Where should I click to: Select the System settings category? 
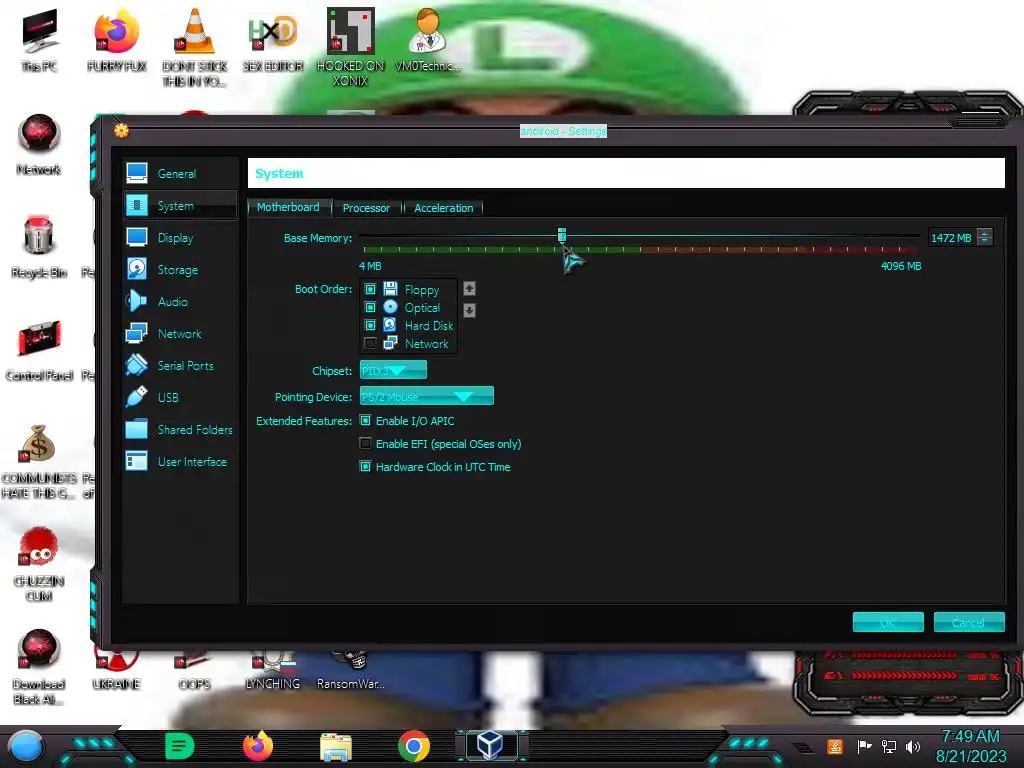coord(180,206)
